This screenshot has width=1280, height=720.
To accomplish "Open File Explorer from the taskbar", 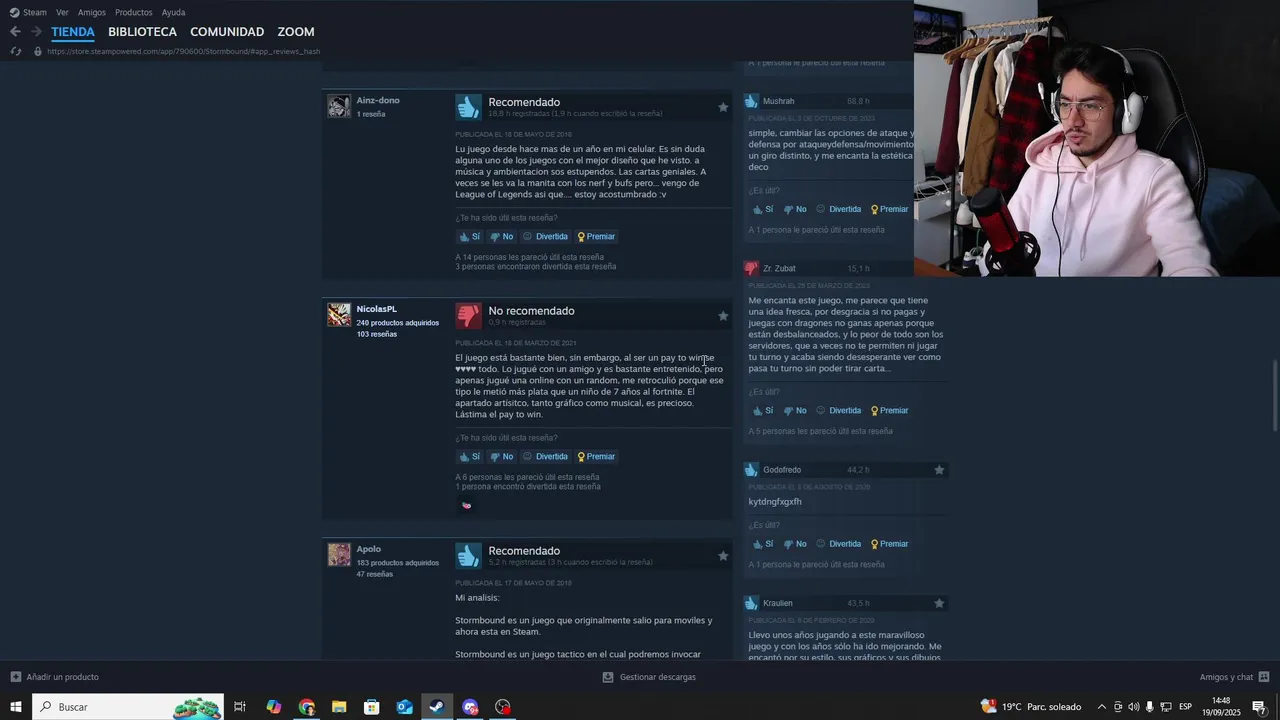I will pyautogui.click(x=339, y=707).
